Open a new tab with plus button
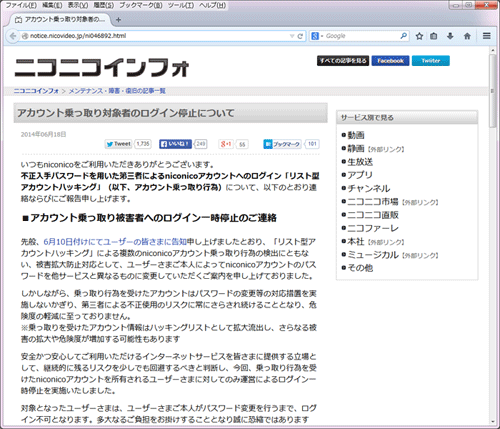Image resolution: width=500 pixels, height=429 pixels. (x=118, y=20)
